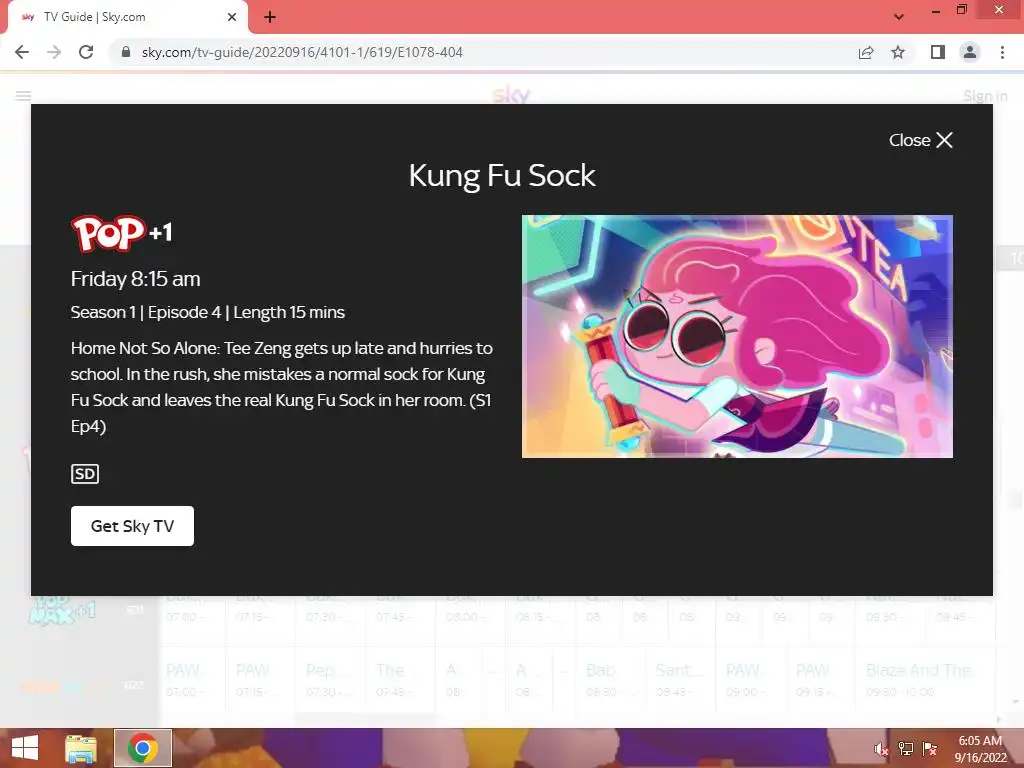Screen dimensions: 1024x768
Task: Expand the tab search dropdown
Action: pos(899,17)
